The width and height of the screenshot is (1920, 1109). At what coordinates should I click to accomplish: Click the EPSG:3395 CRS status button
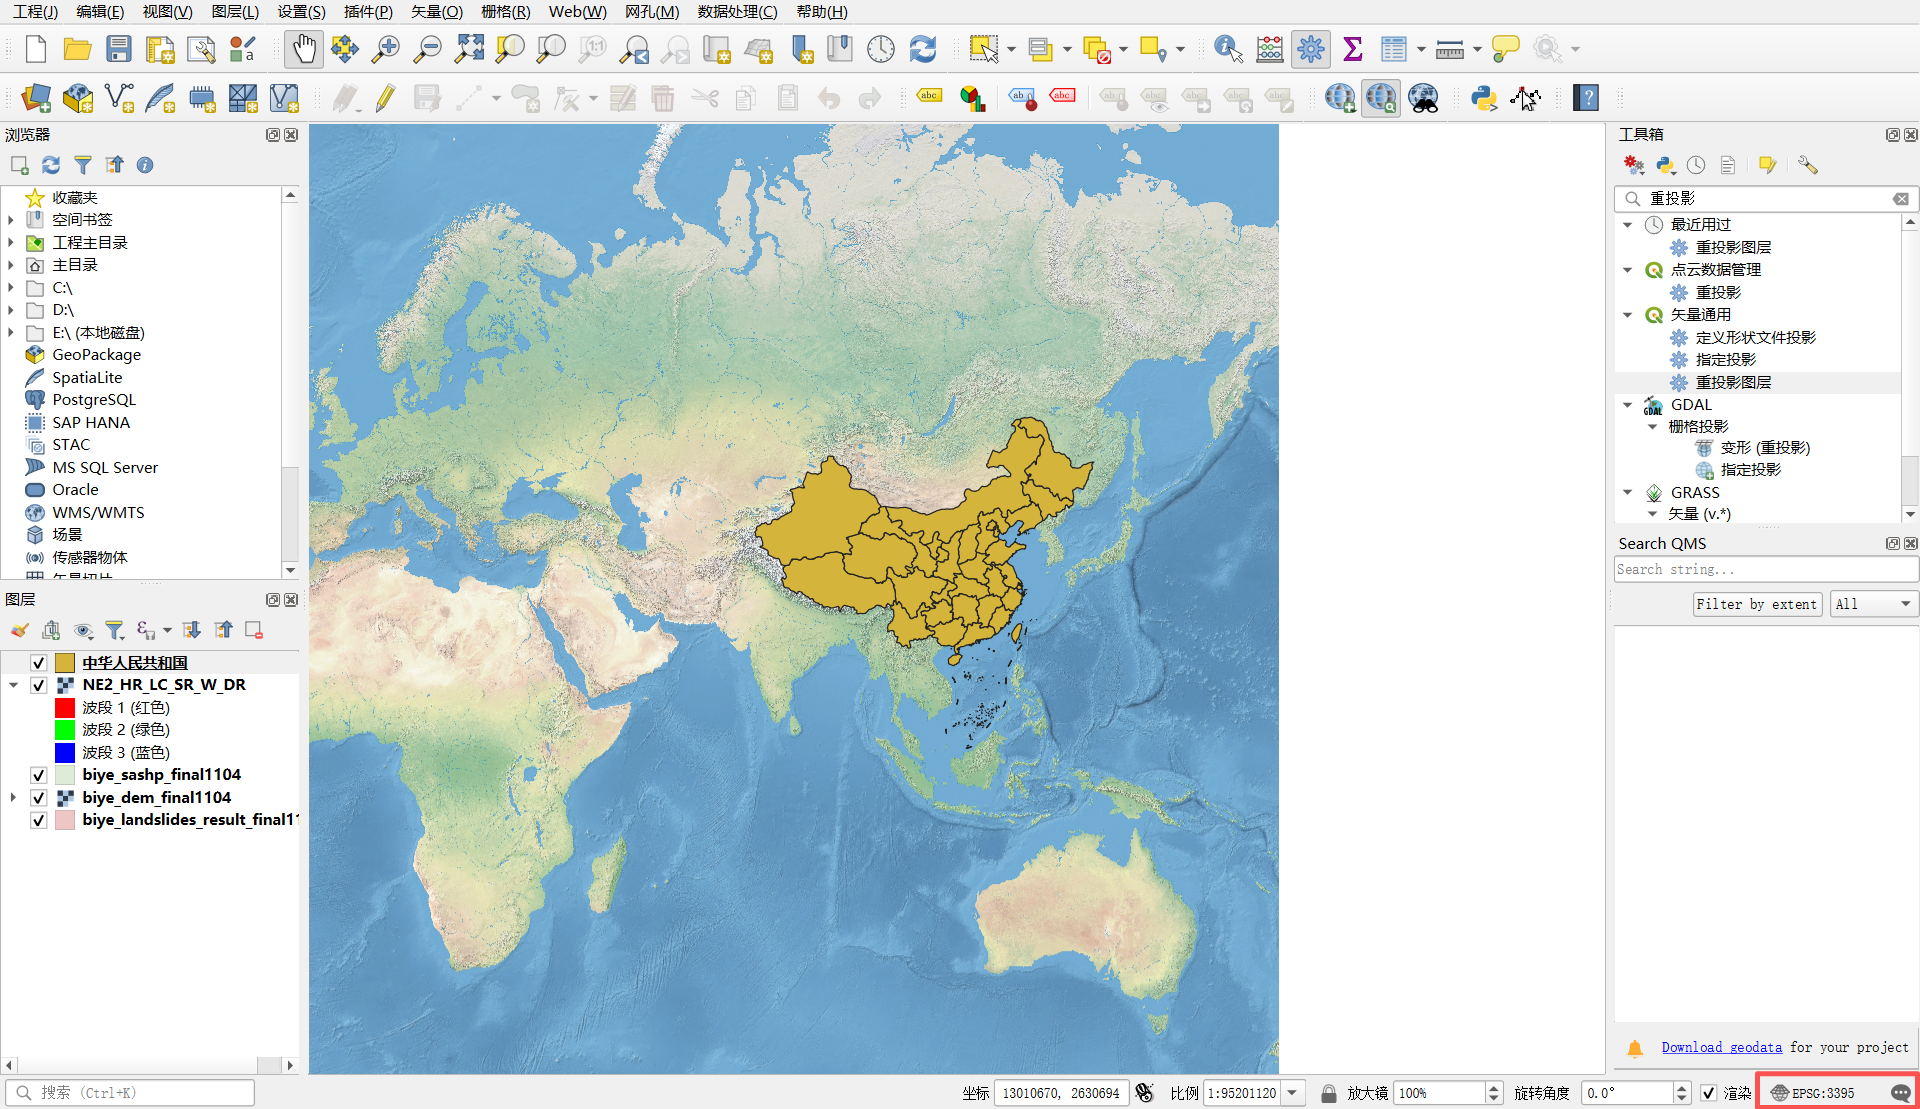tap(1822, 1093)
